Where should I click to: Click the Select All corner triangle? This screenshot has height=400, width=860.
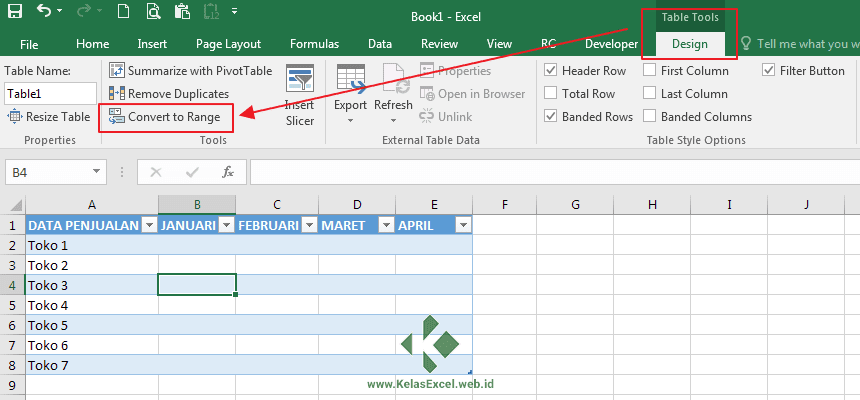coord(16,206)
